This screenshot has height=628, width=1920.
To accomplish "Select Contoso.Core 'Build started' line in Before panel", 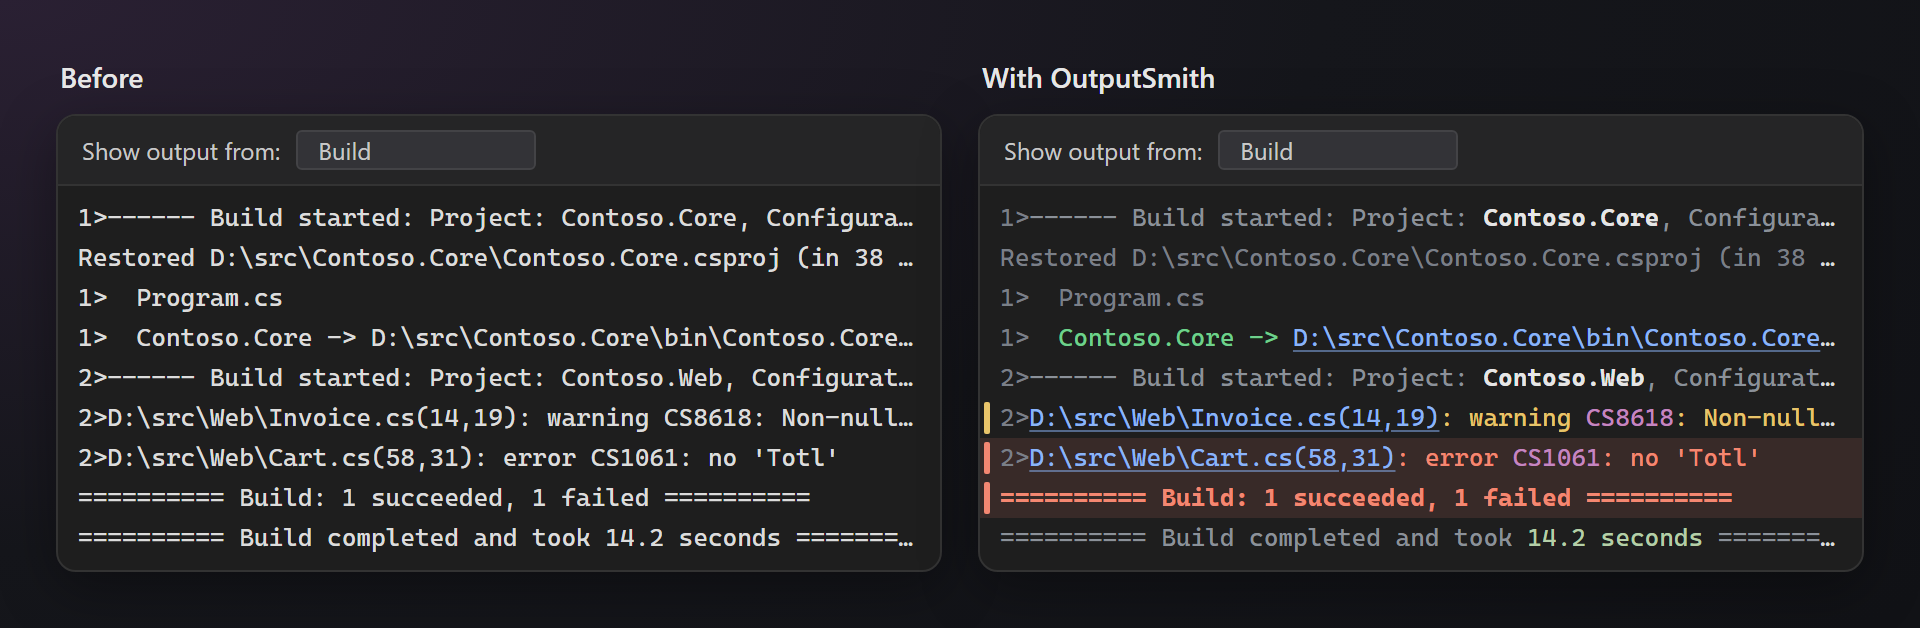I will 496,218.
